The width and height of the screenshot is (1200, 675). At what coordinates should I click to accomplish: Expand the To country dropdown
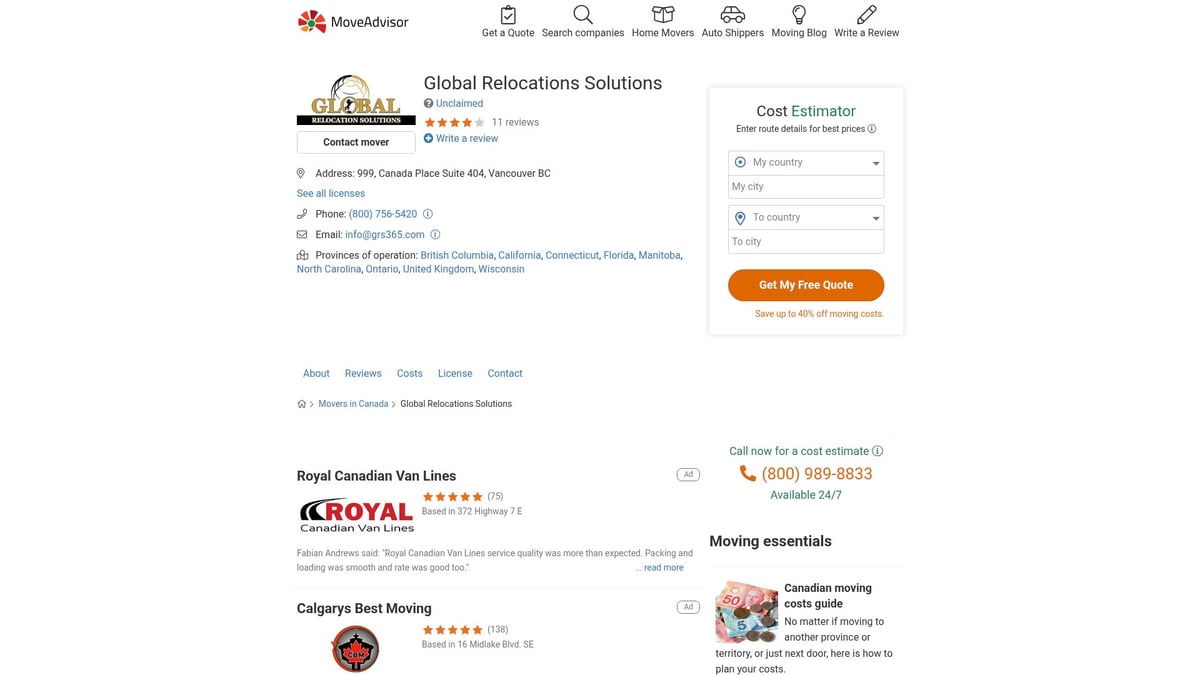pyautogui.click(x=806, y=217)
